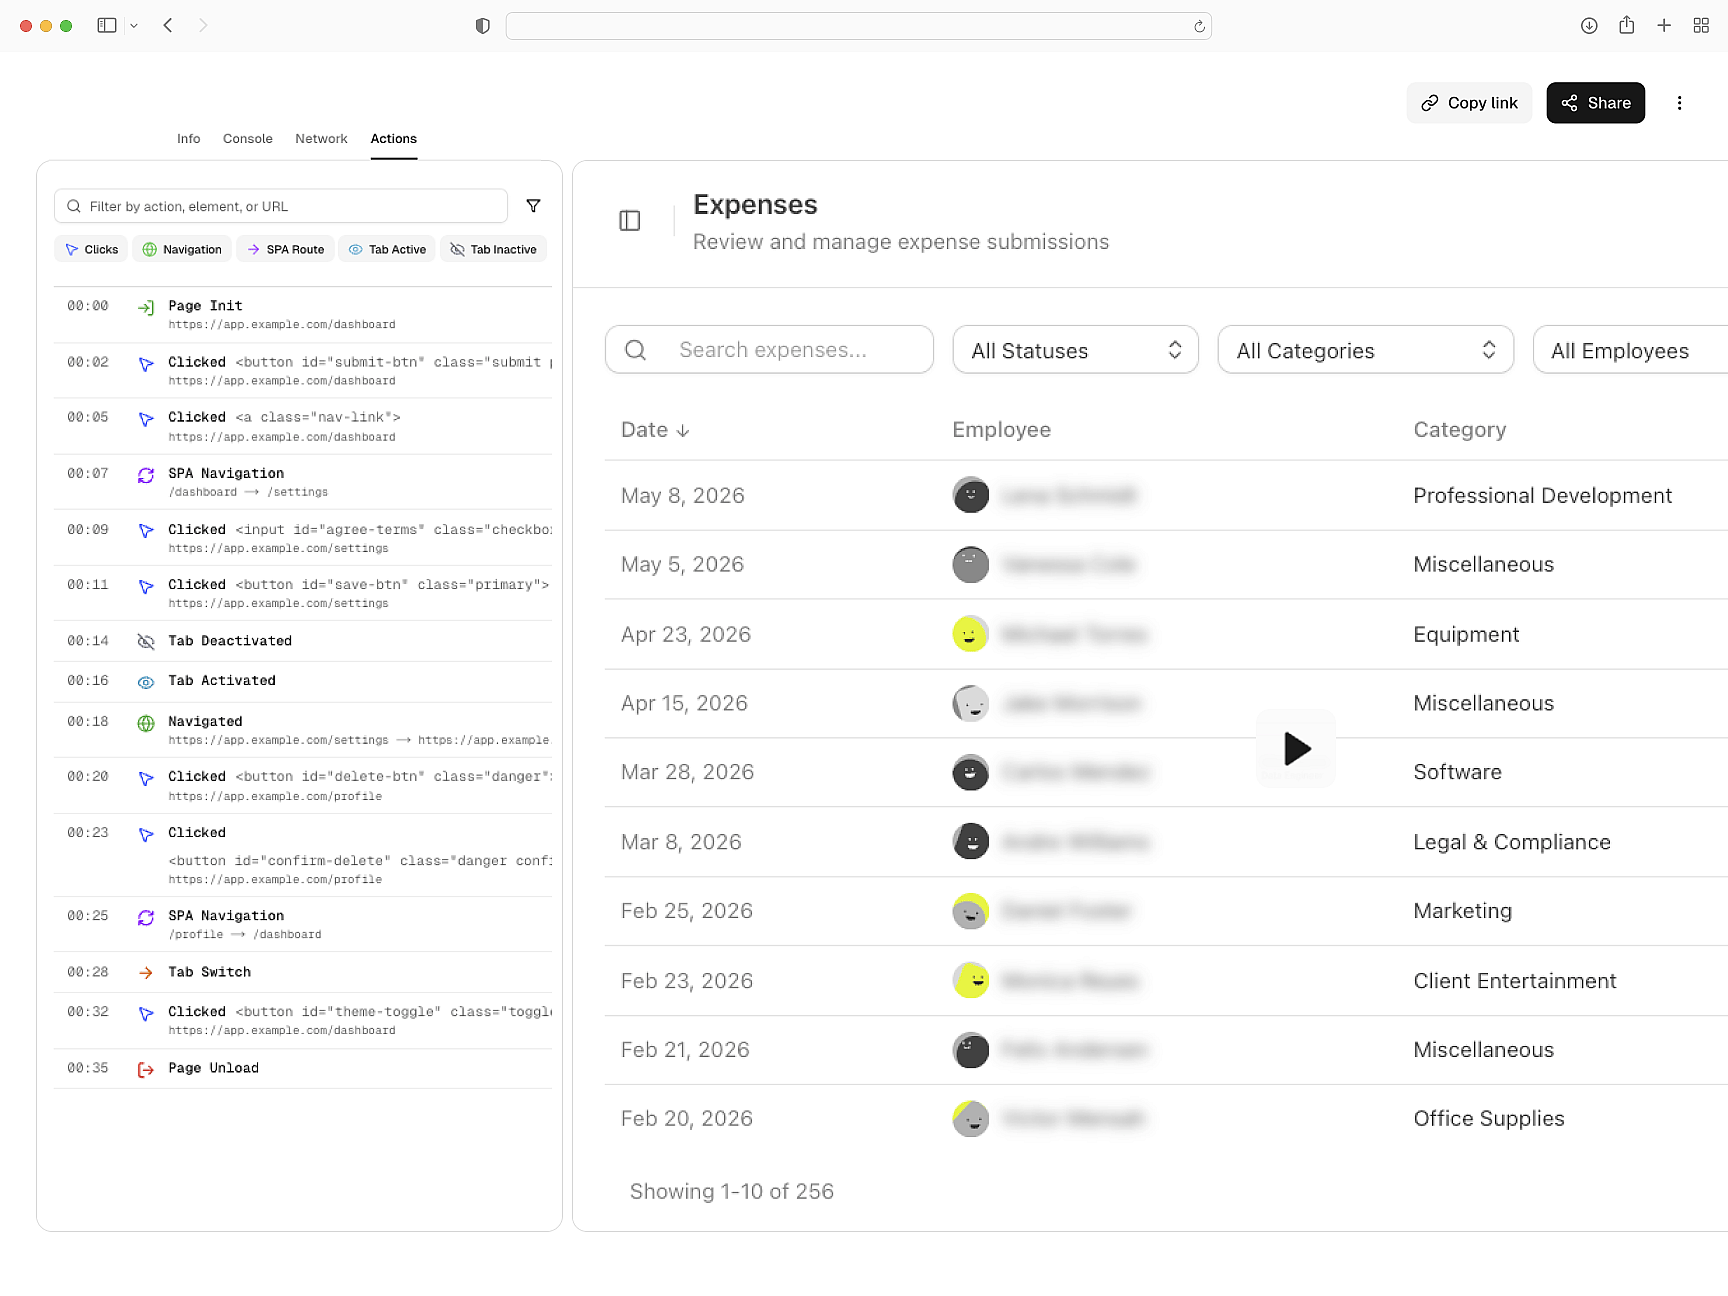This screenshot has width=1728, height=1296.
Task: Click the red Page Unload icon
Action: [x=146, y=1069]
